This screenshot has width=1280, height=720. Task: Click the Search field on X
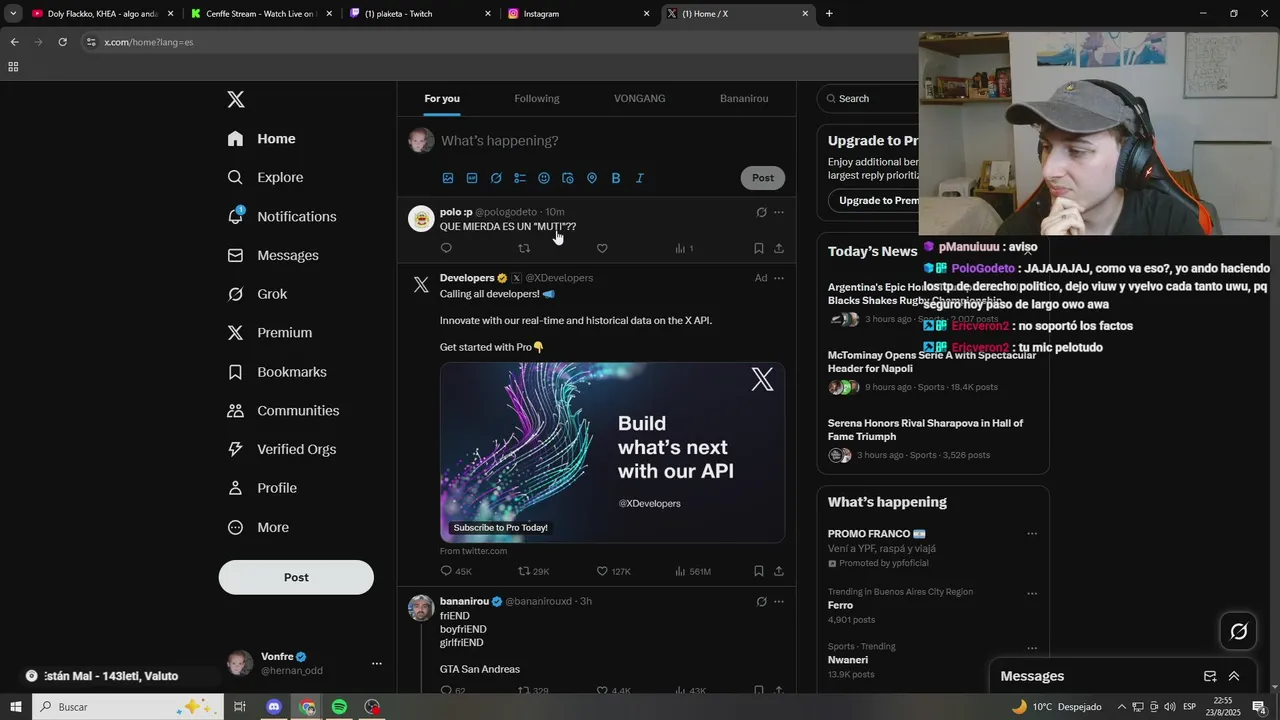point(868,98)
